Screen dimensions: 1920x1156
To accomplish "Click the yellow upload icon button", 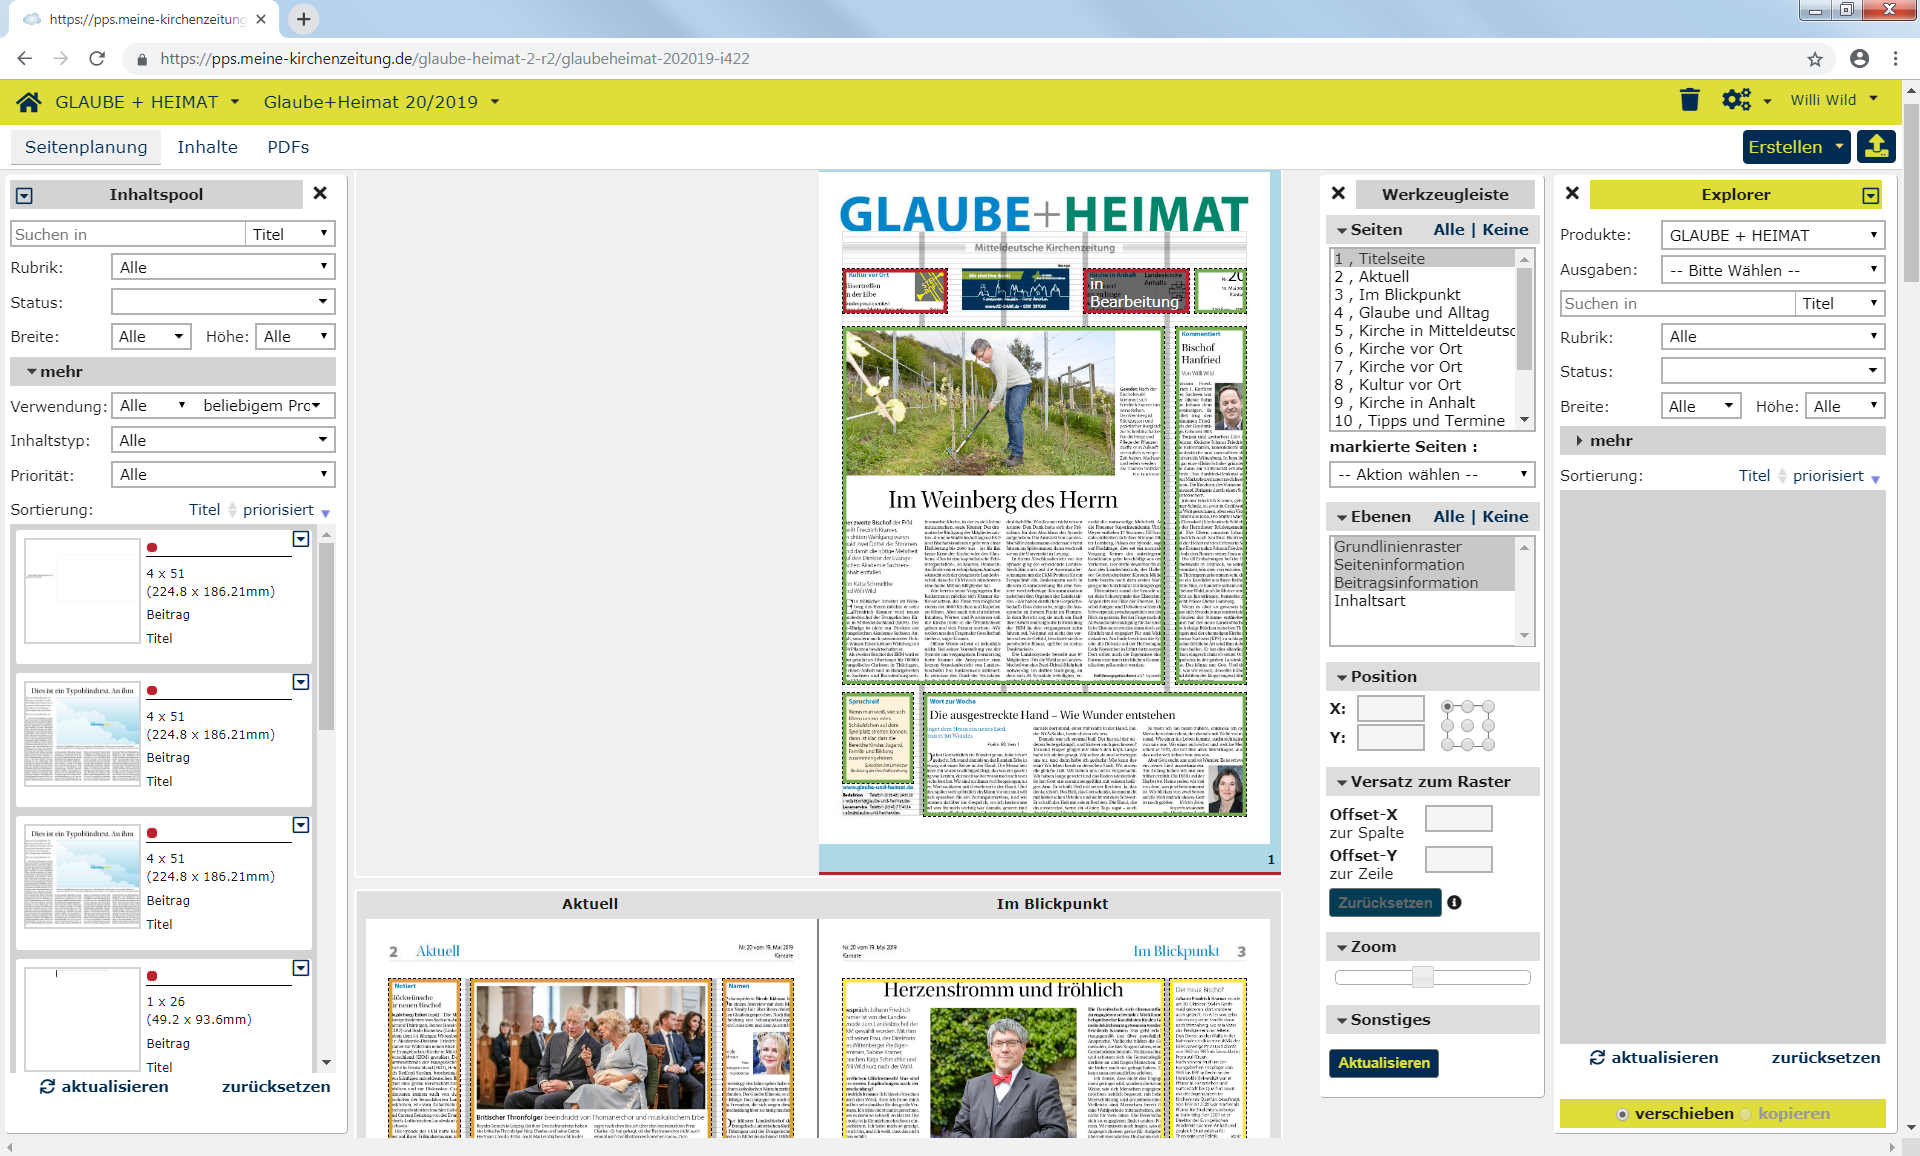I will tap(1877, 146).
